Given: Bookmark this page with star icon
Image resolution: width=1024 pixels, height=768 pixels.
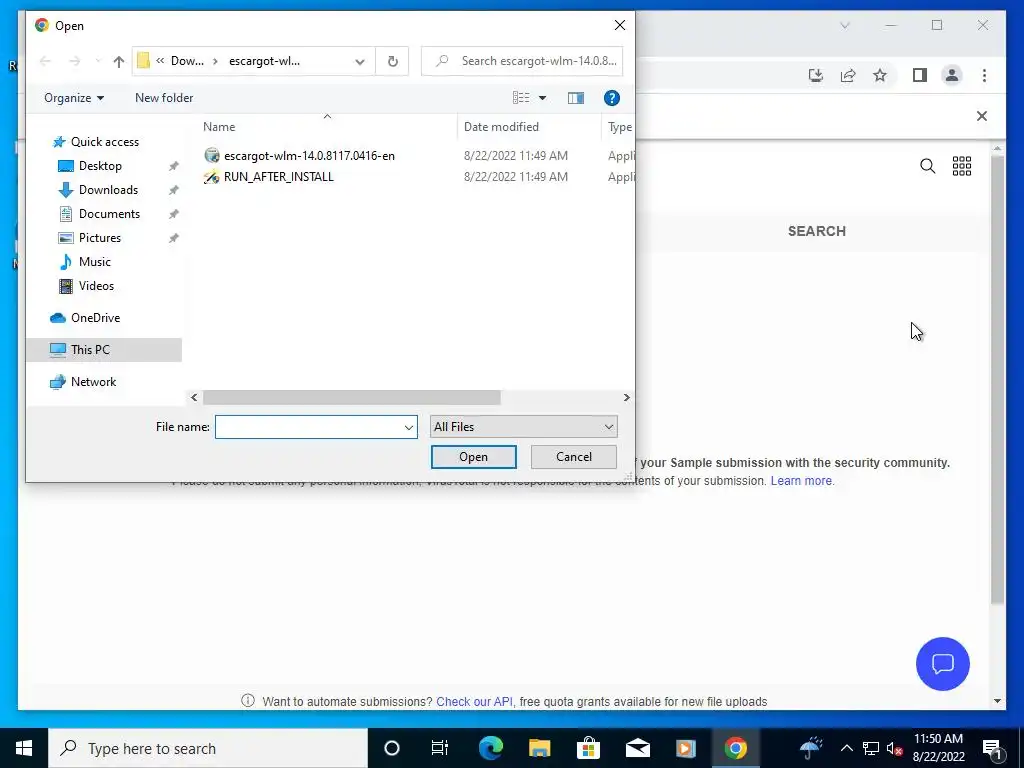Looking at the screenshot, I should pyautogui.click(x=880, y=76).
